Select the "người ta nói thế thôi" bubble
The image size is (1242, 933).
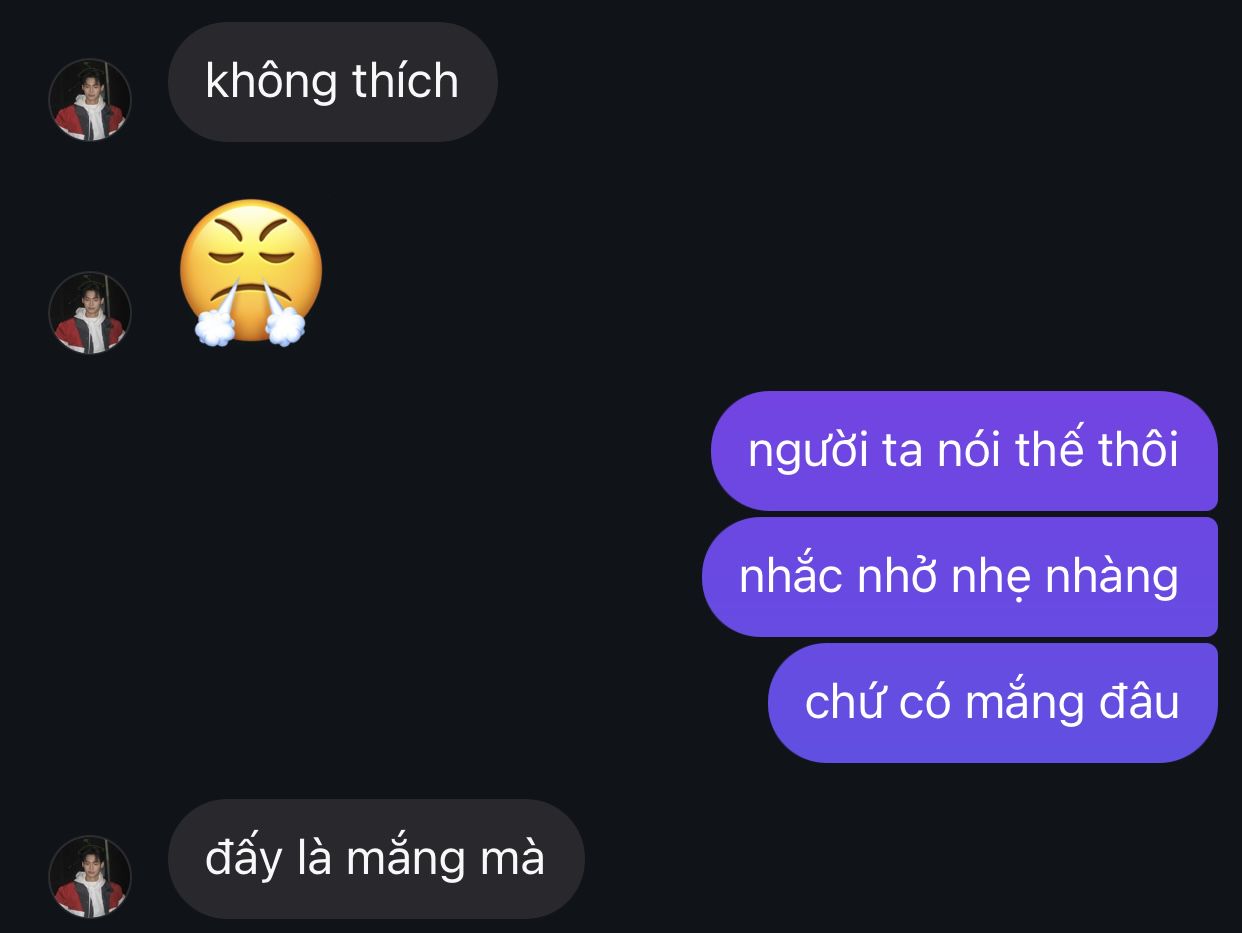964,451
